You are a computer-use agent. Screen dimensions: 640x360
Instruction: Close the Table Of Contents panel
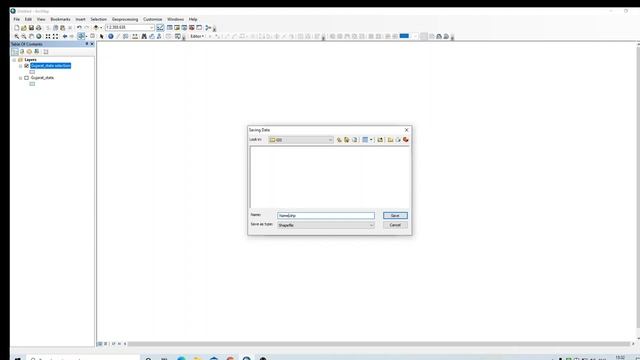click(92, 44)
